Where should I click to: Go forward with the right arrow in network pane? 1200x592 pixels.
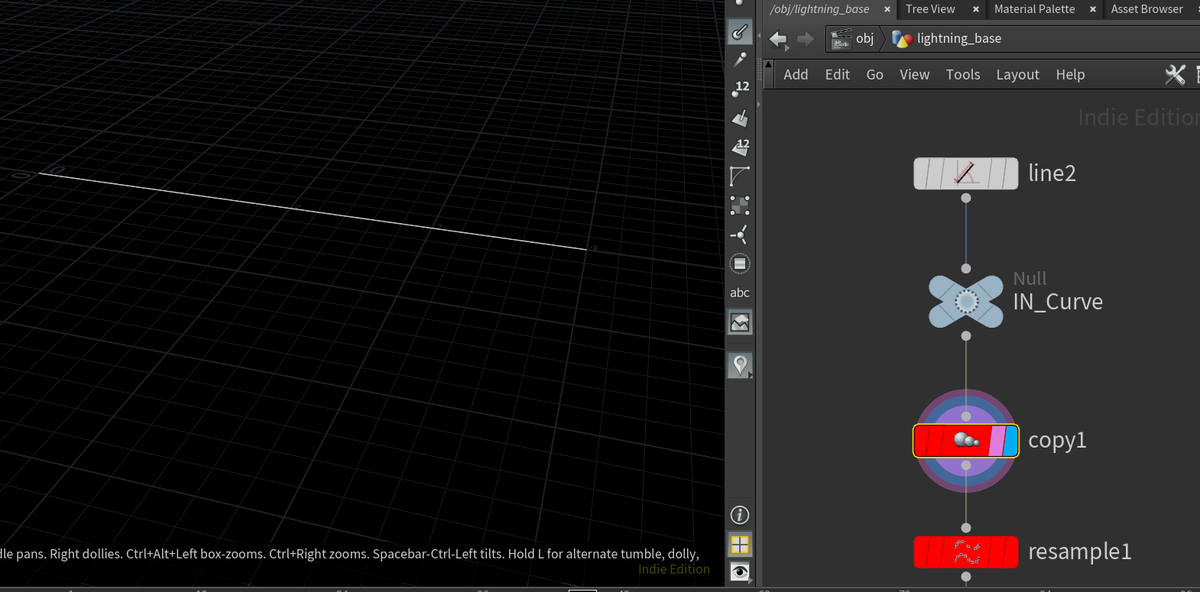coord(806,39)
